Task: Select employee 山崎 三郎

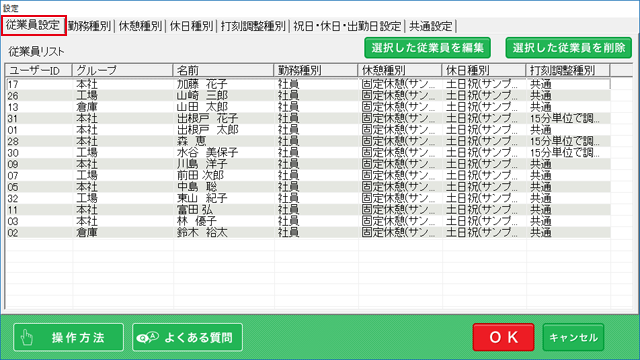Action: [202, 96]
